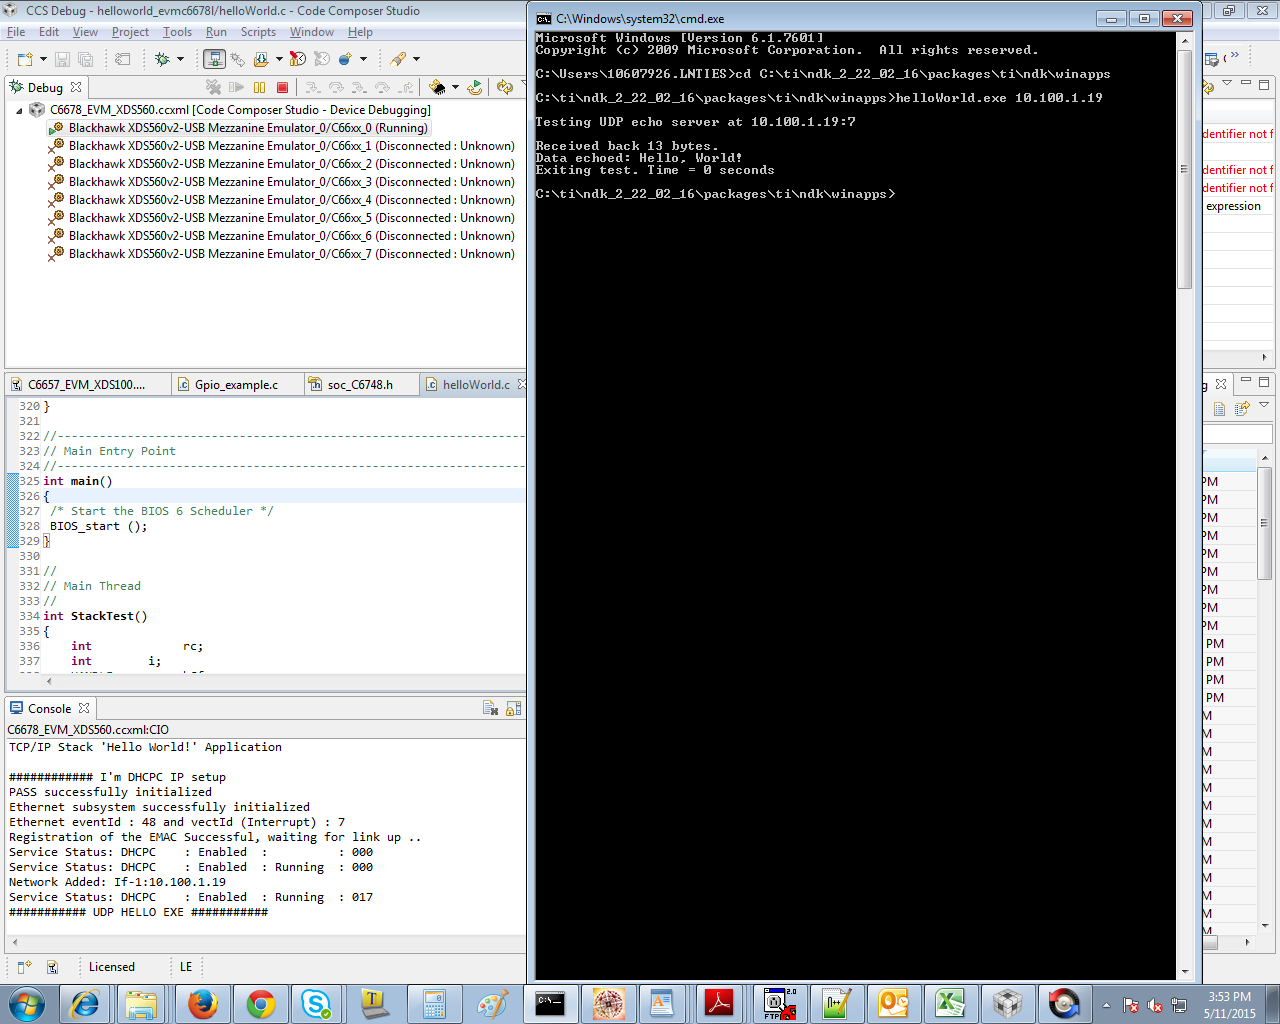
Task: Select the C66xx_4 disconnected core
Action: (x=292, y=200)
